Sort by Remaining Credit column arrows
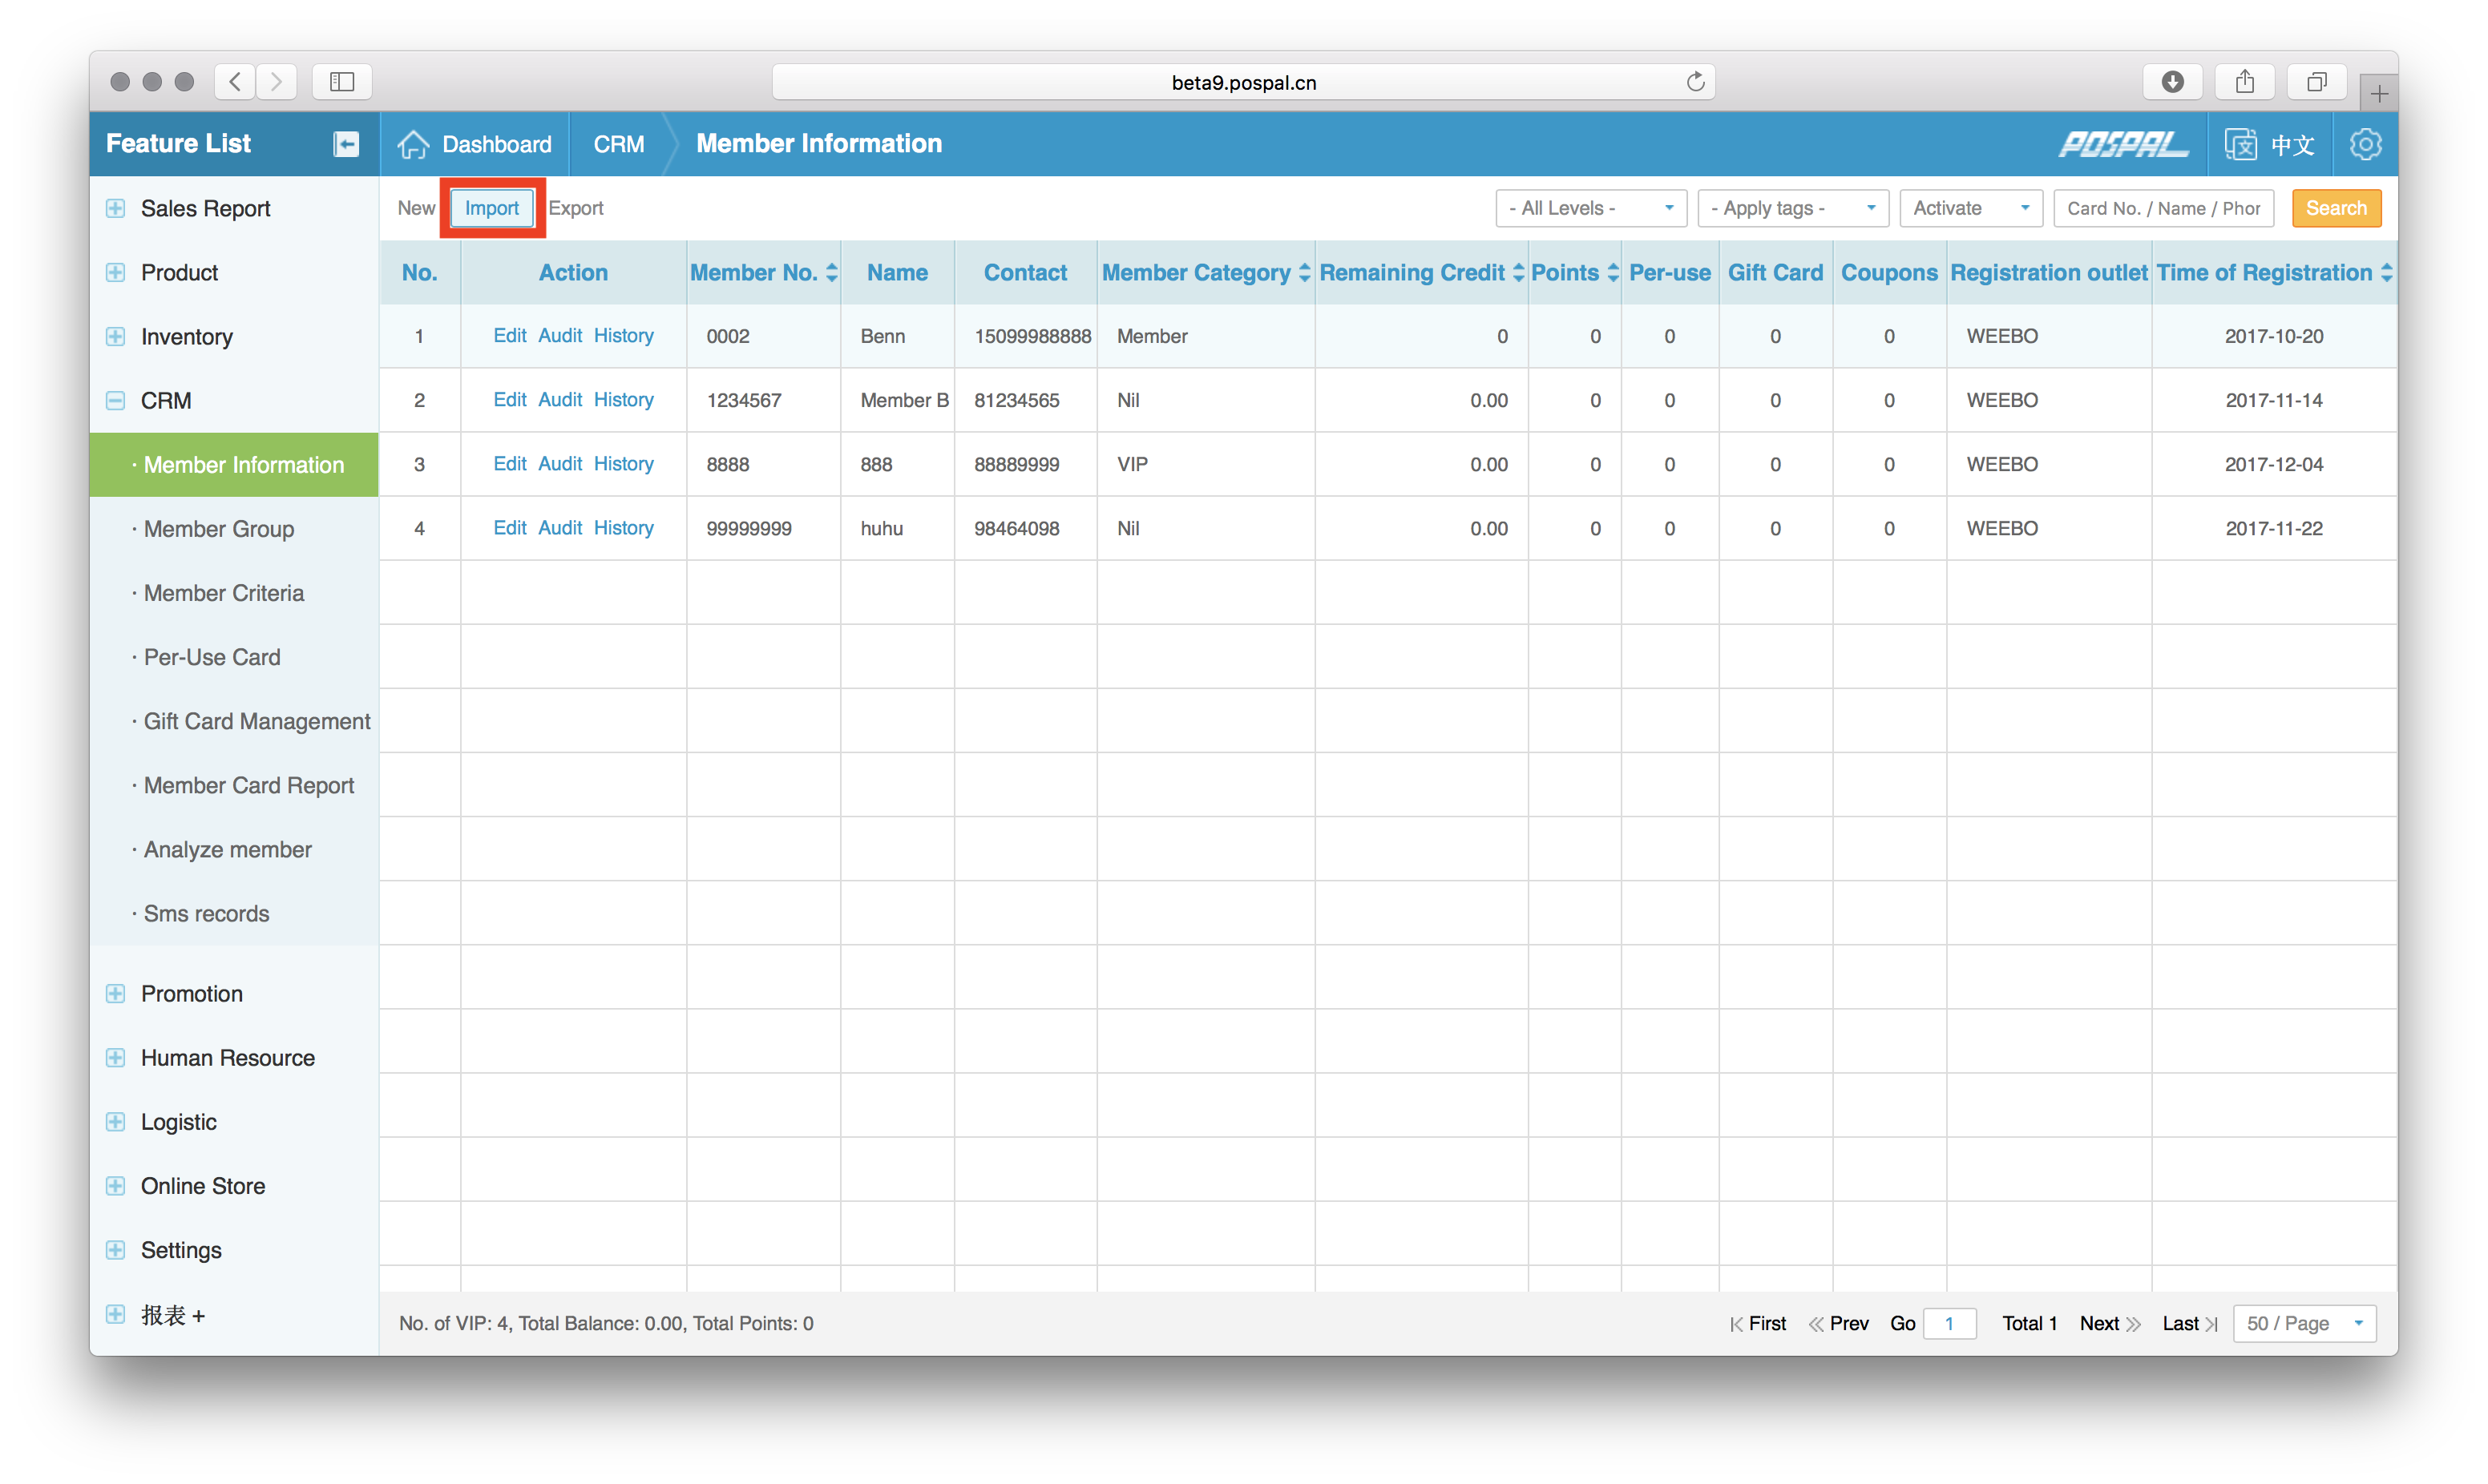2488x1484 pixels. point(1518,273)
